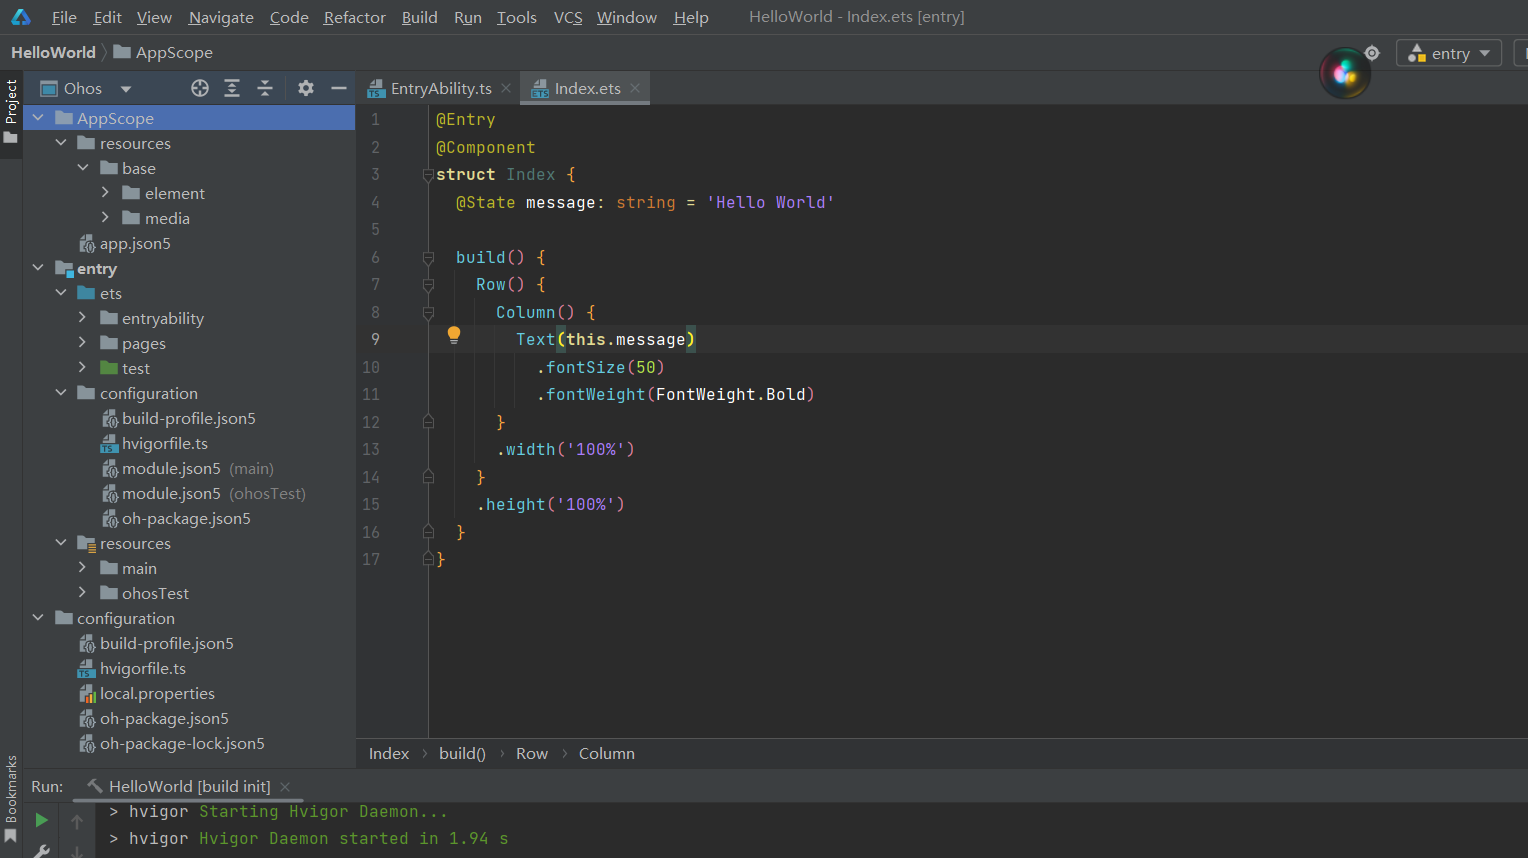Screen dimensions: 1528x858
Task: Select module.json5 (main) file
Action: tap(189, 468)
